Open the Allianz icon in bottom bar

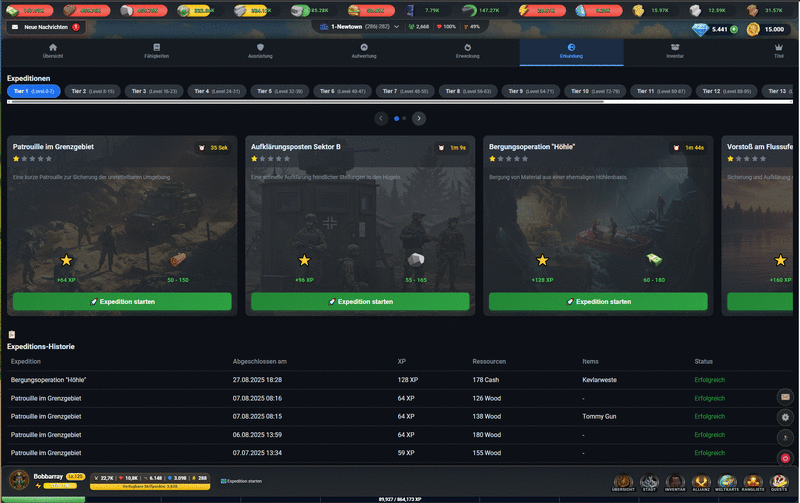pyautogui.click(x=701, y=482)
